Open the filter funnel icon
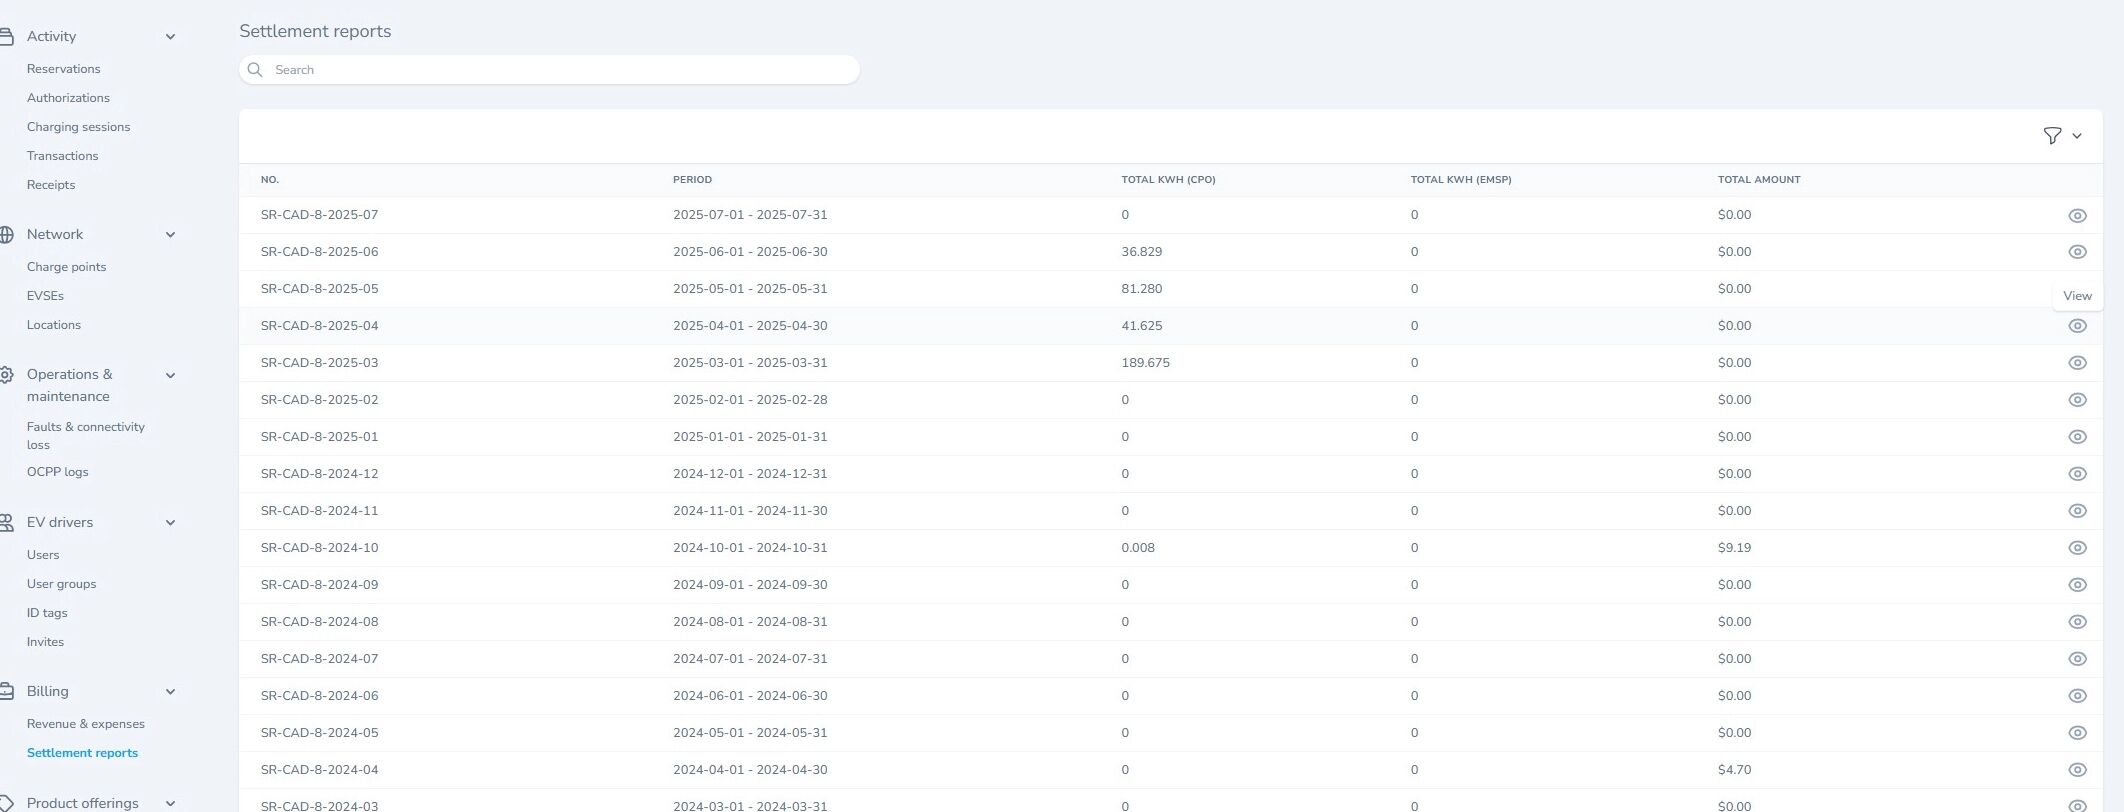 click(2052, 136)
